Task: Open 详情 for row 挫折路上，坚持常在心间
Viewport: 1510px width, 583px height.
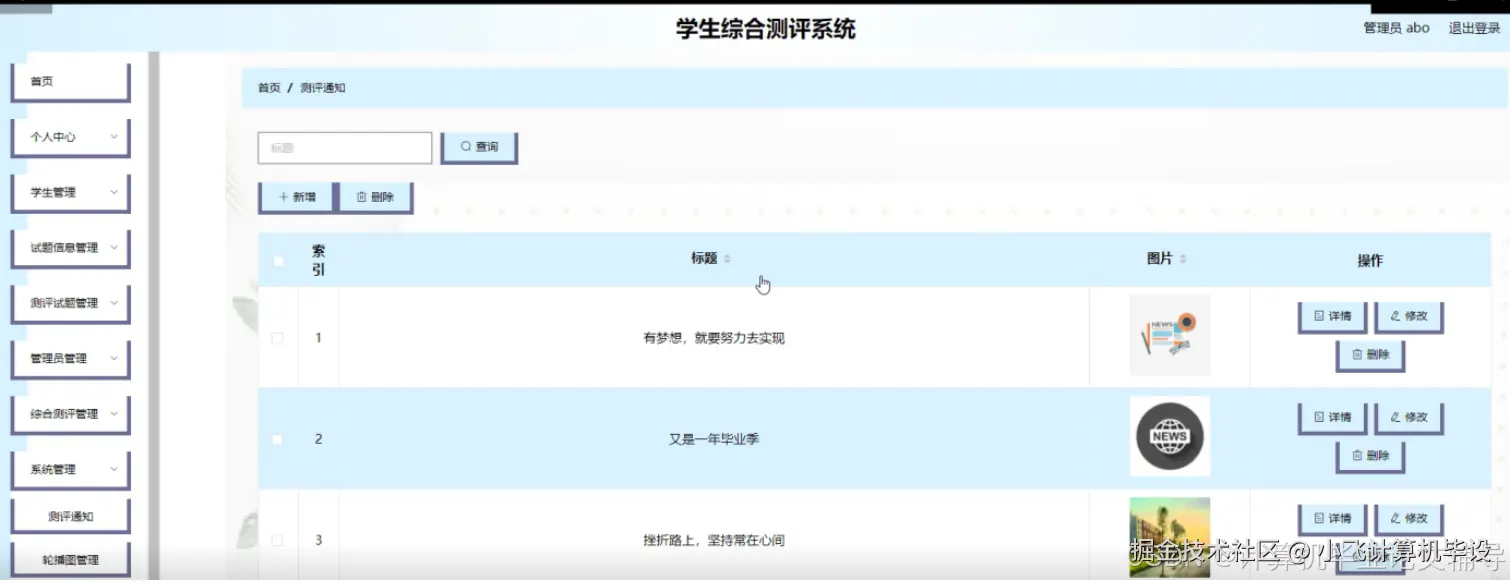Action: tap(1331, 518)
